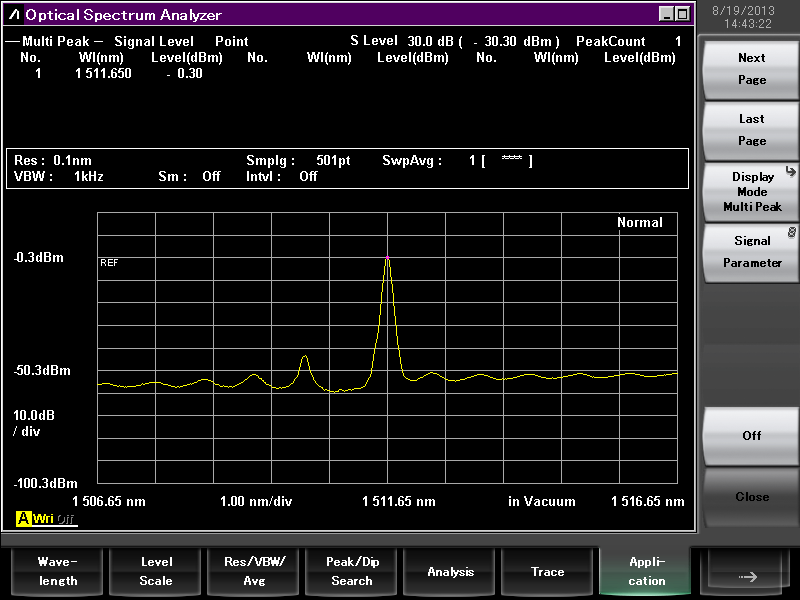Click the start wavelength 1 506.65 nm

point(109,502)
